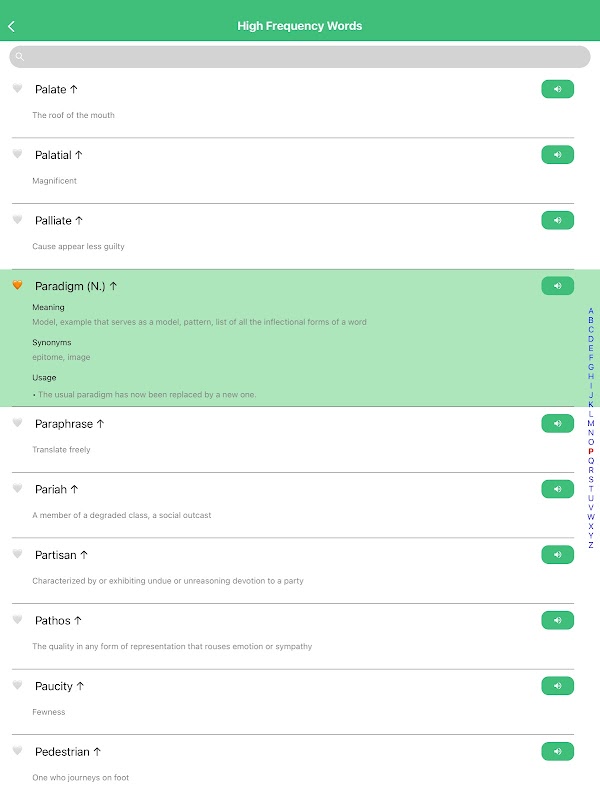
Task: Go back using the top-left arrow
Action: 12,26
